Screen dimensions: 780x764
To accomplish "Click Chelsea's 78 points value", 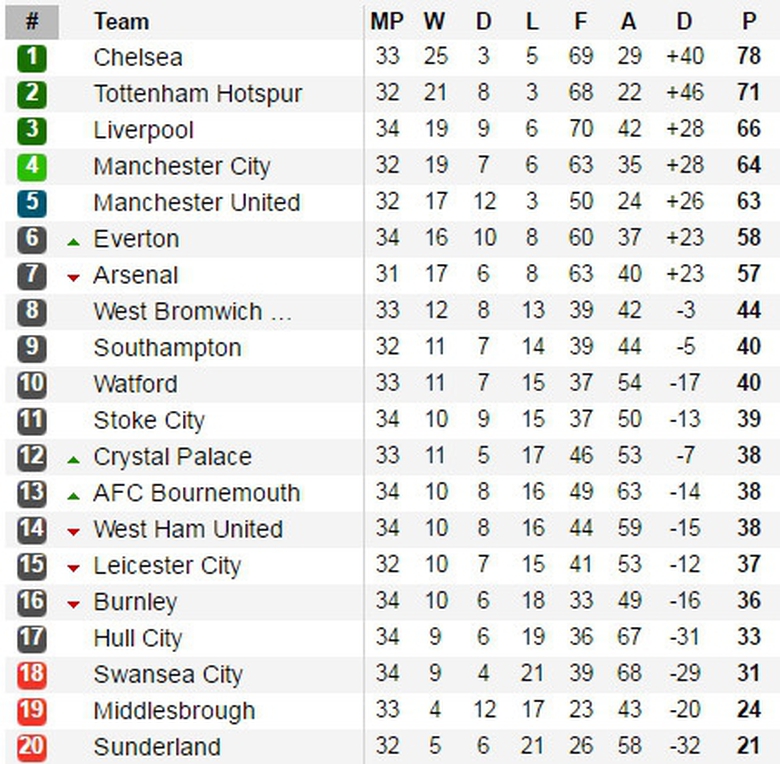I will point(749,57).
